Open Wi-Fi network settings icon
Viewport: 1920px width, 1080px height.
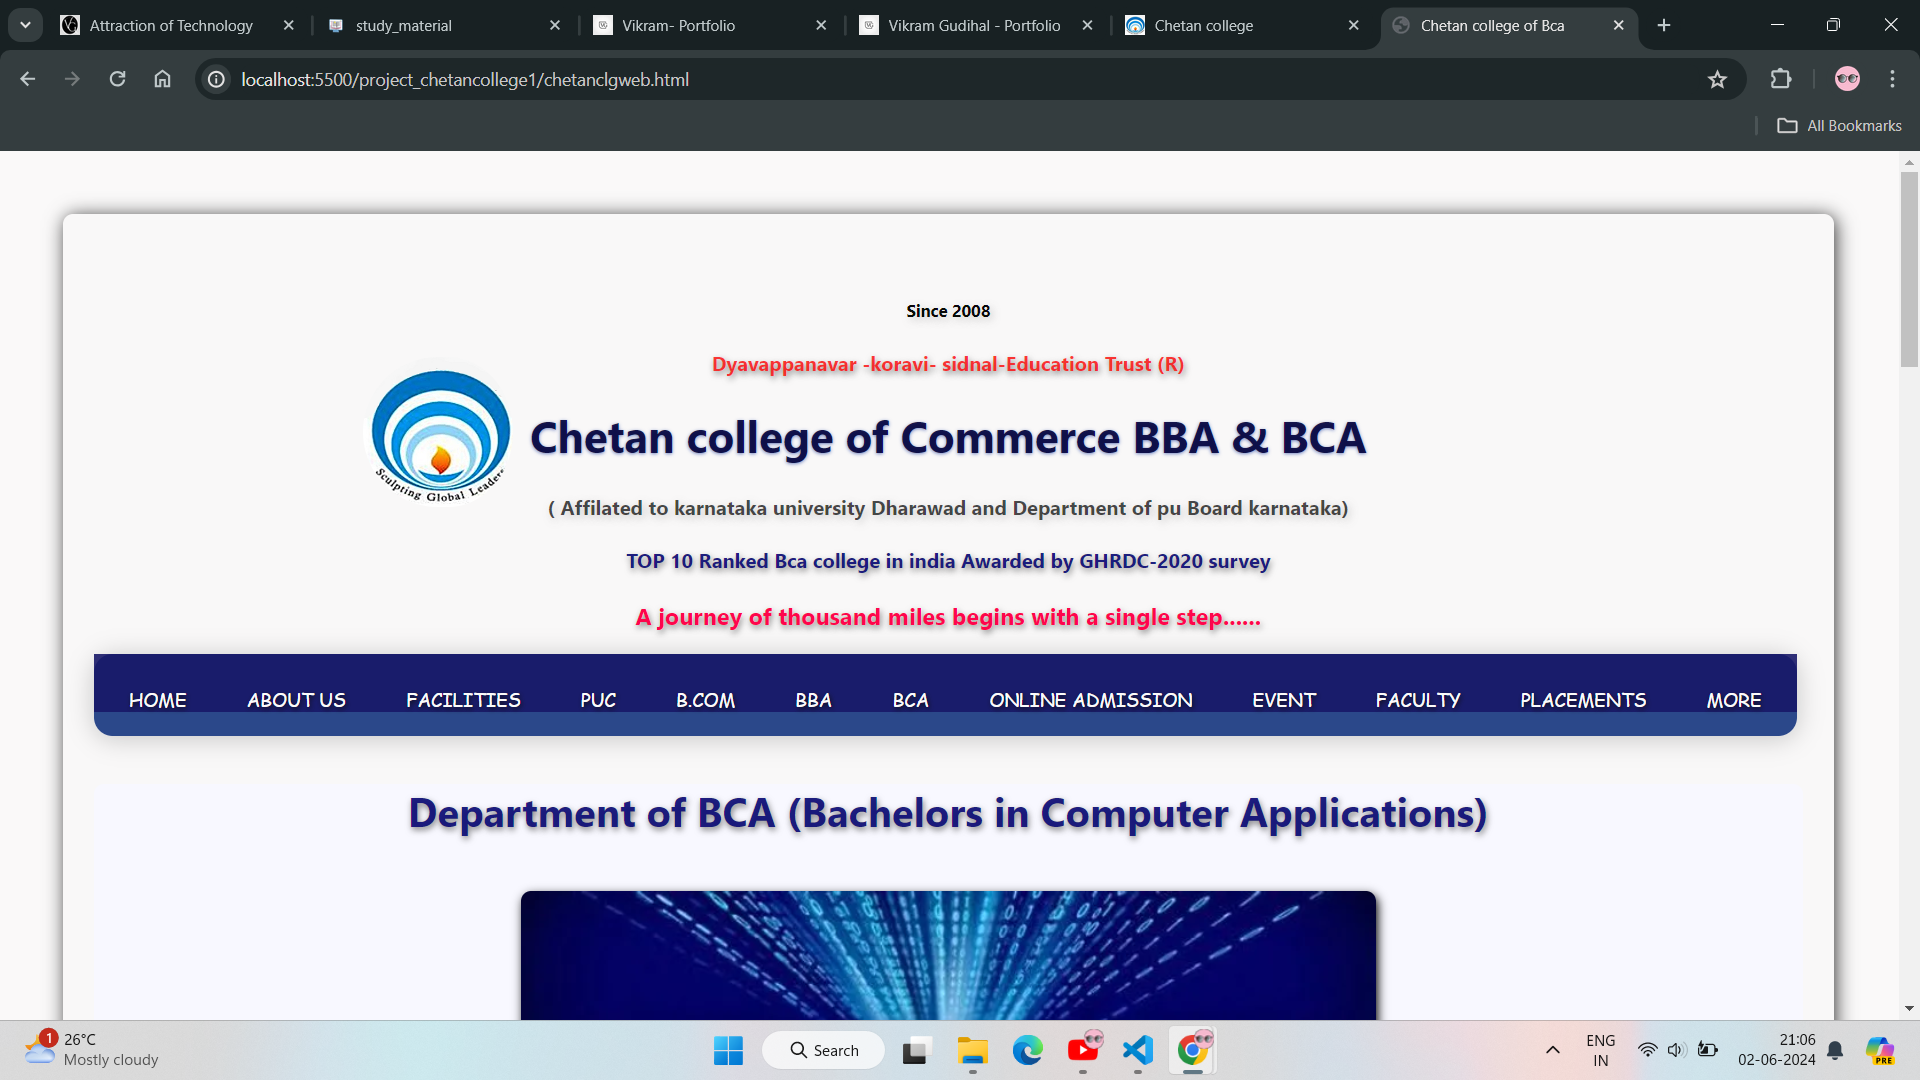1647,1050
